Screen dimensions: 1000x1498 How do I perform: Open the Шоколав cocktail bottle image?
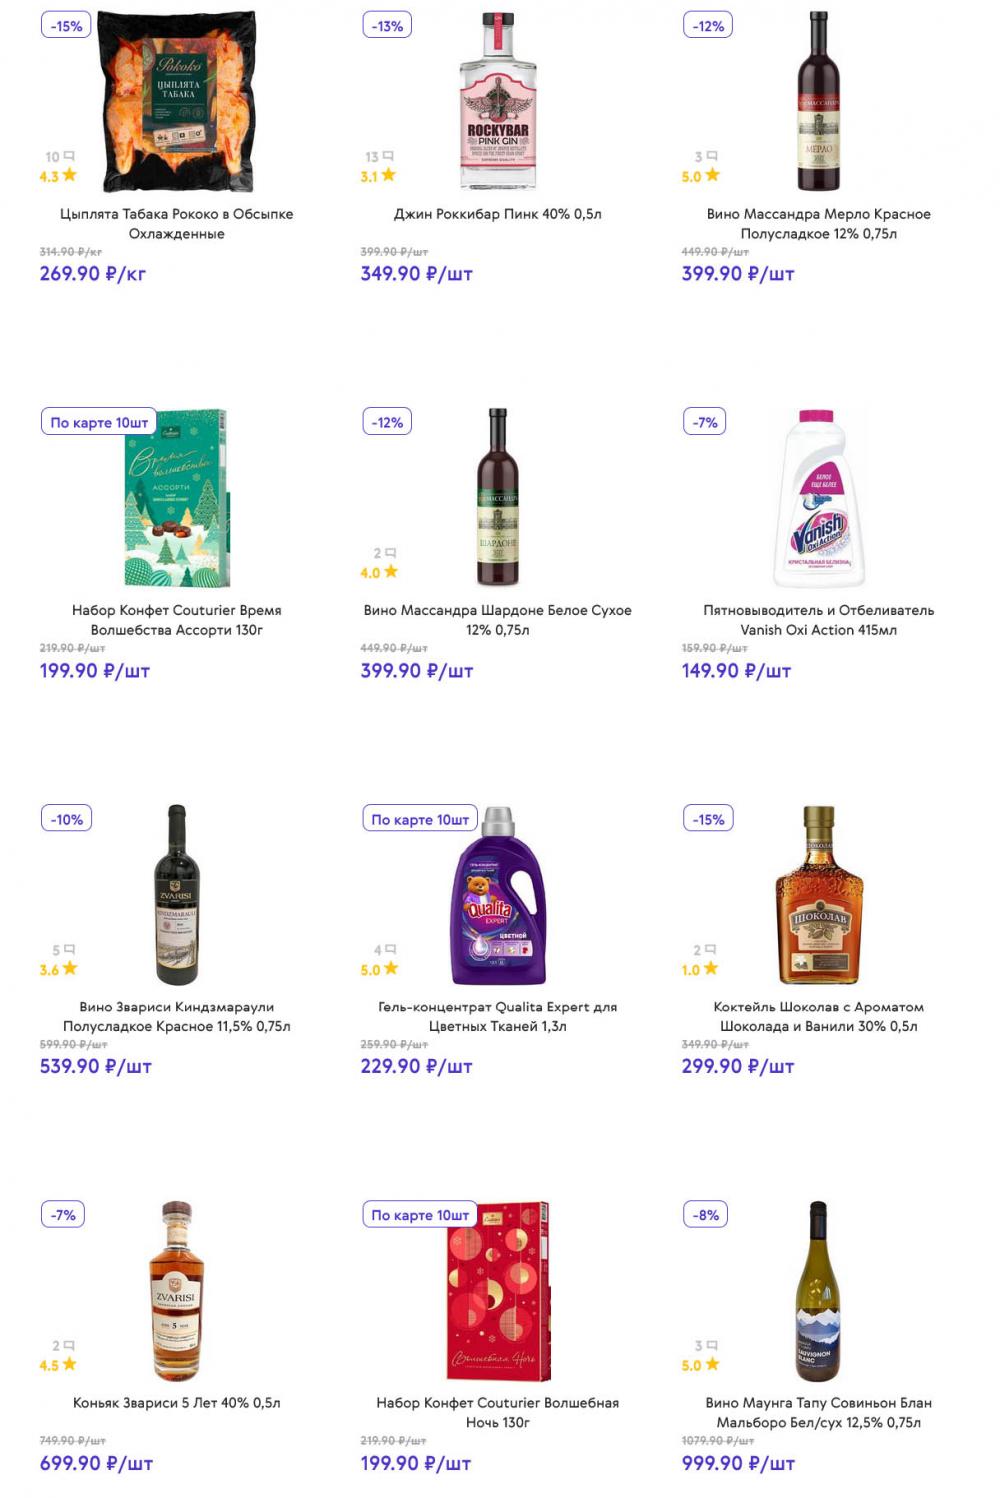coord(818,894)
